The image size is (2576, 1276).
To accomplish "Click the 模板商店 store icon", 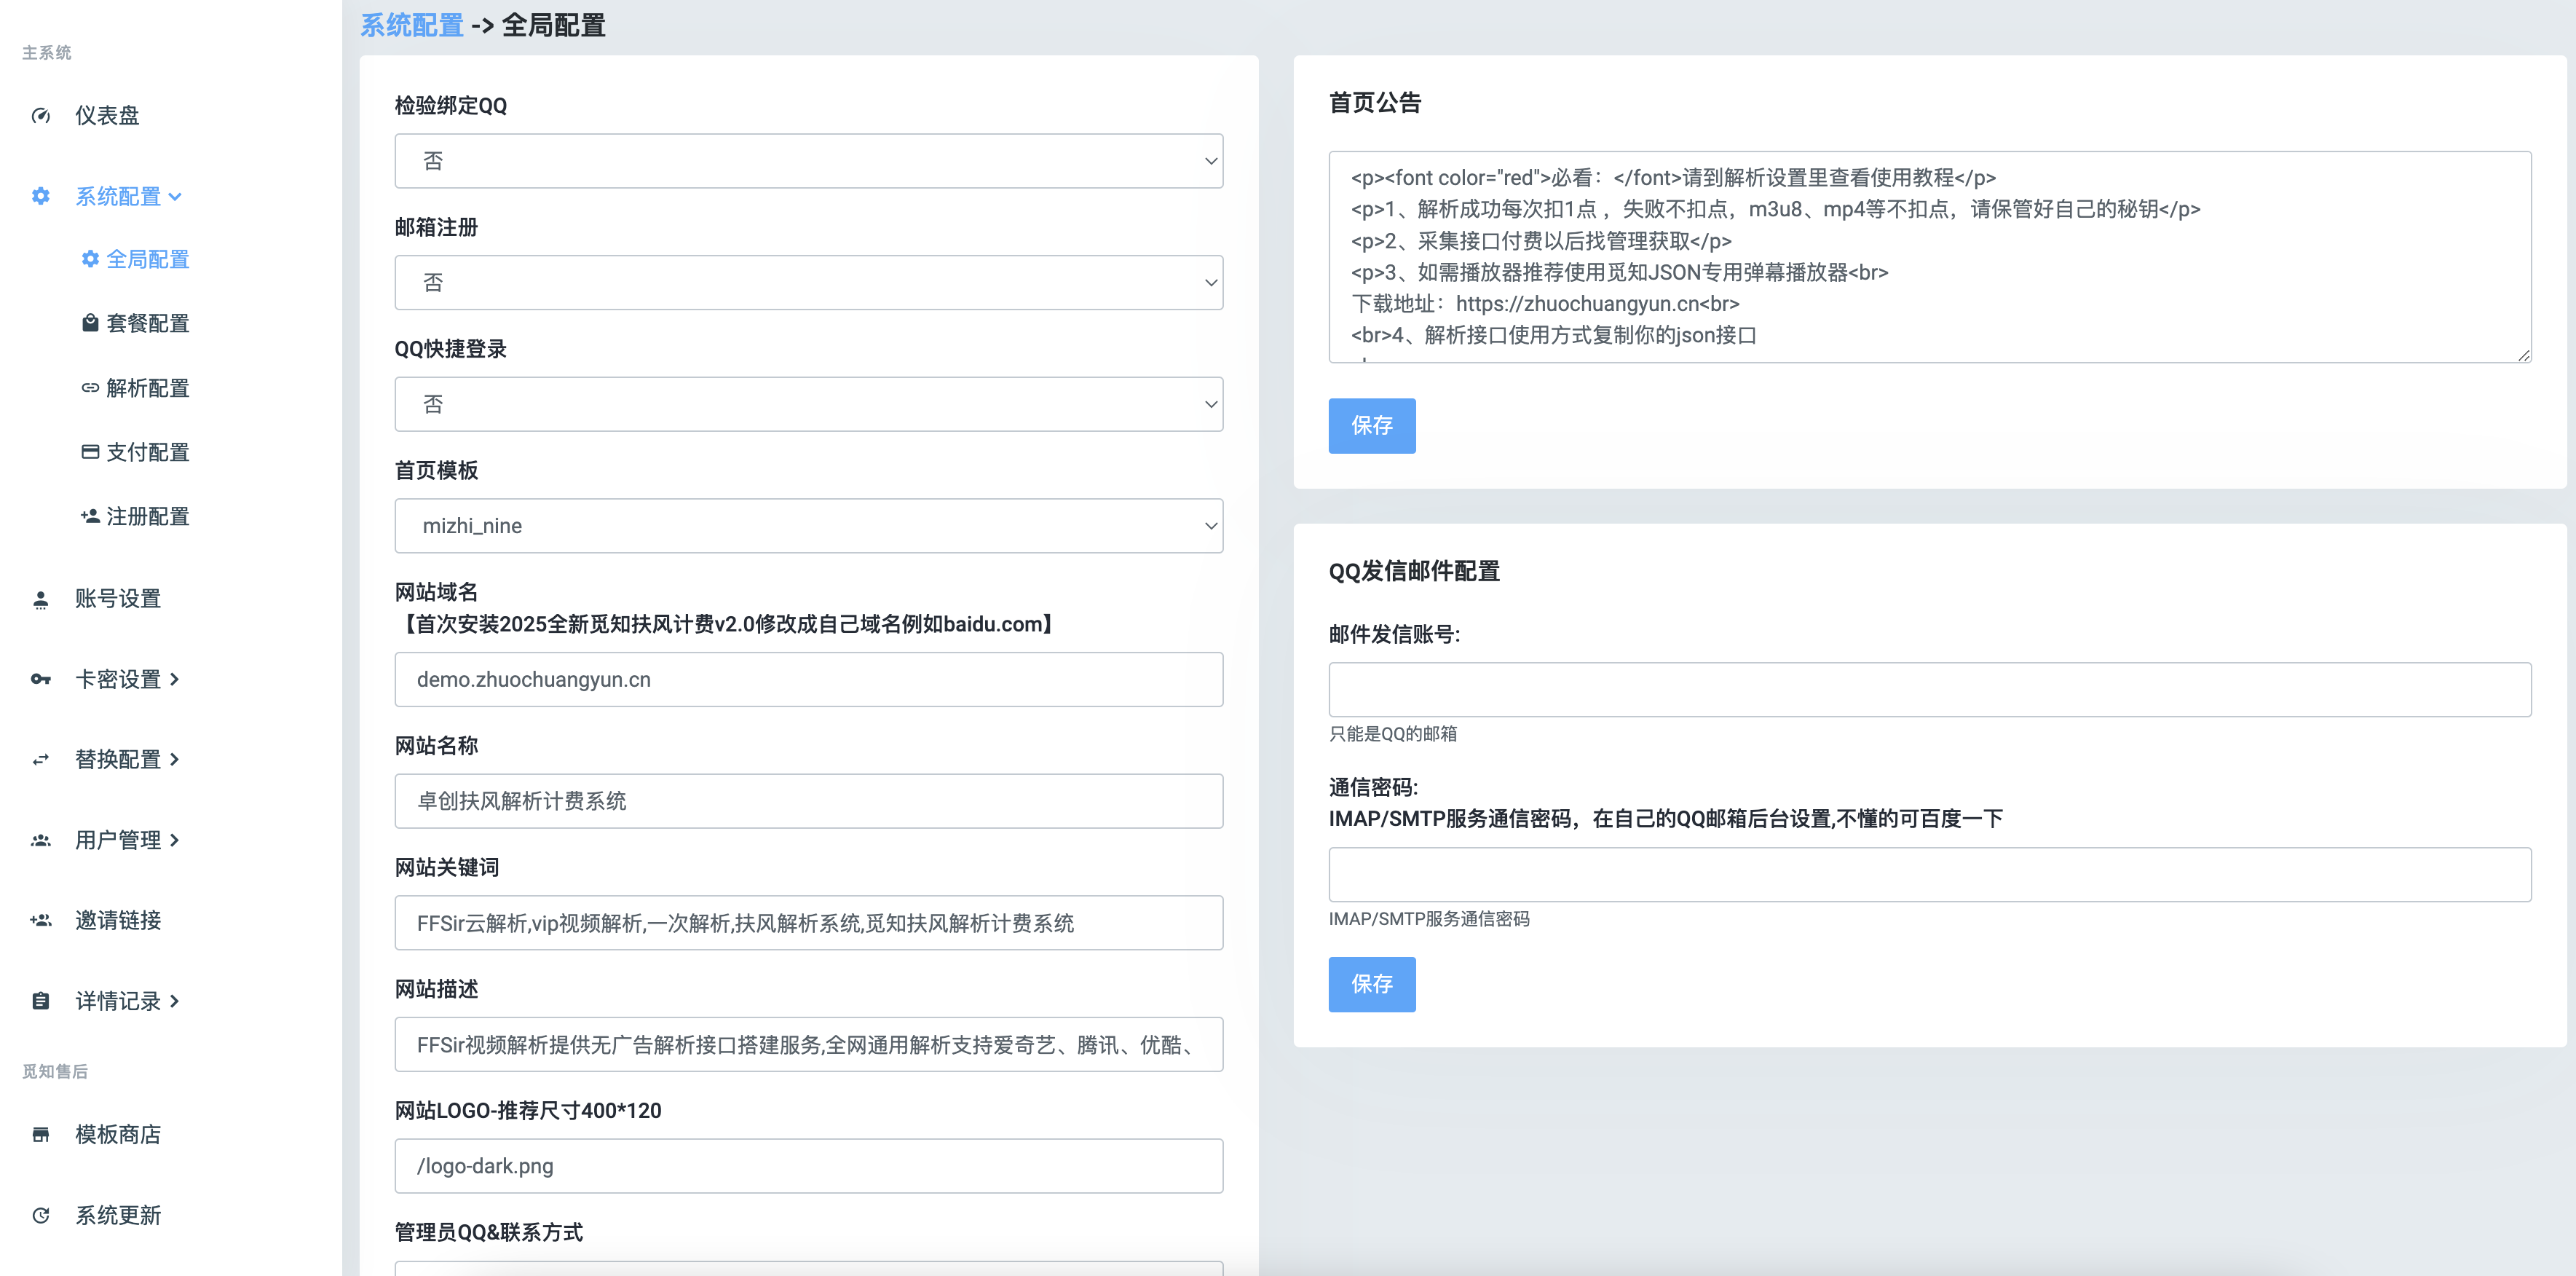I will (x=41, y=1135).
